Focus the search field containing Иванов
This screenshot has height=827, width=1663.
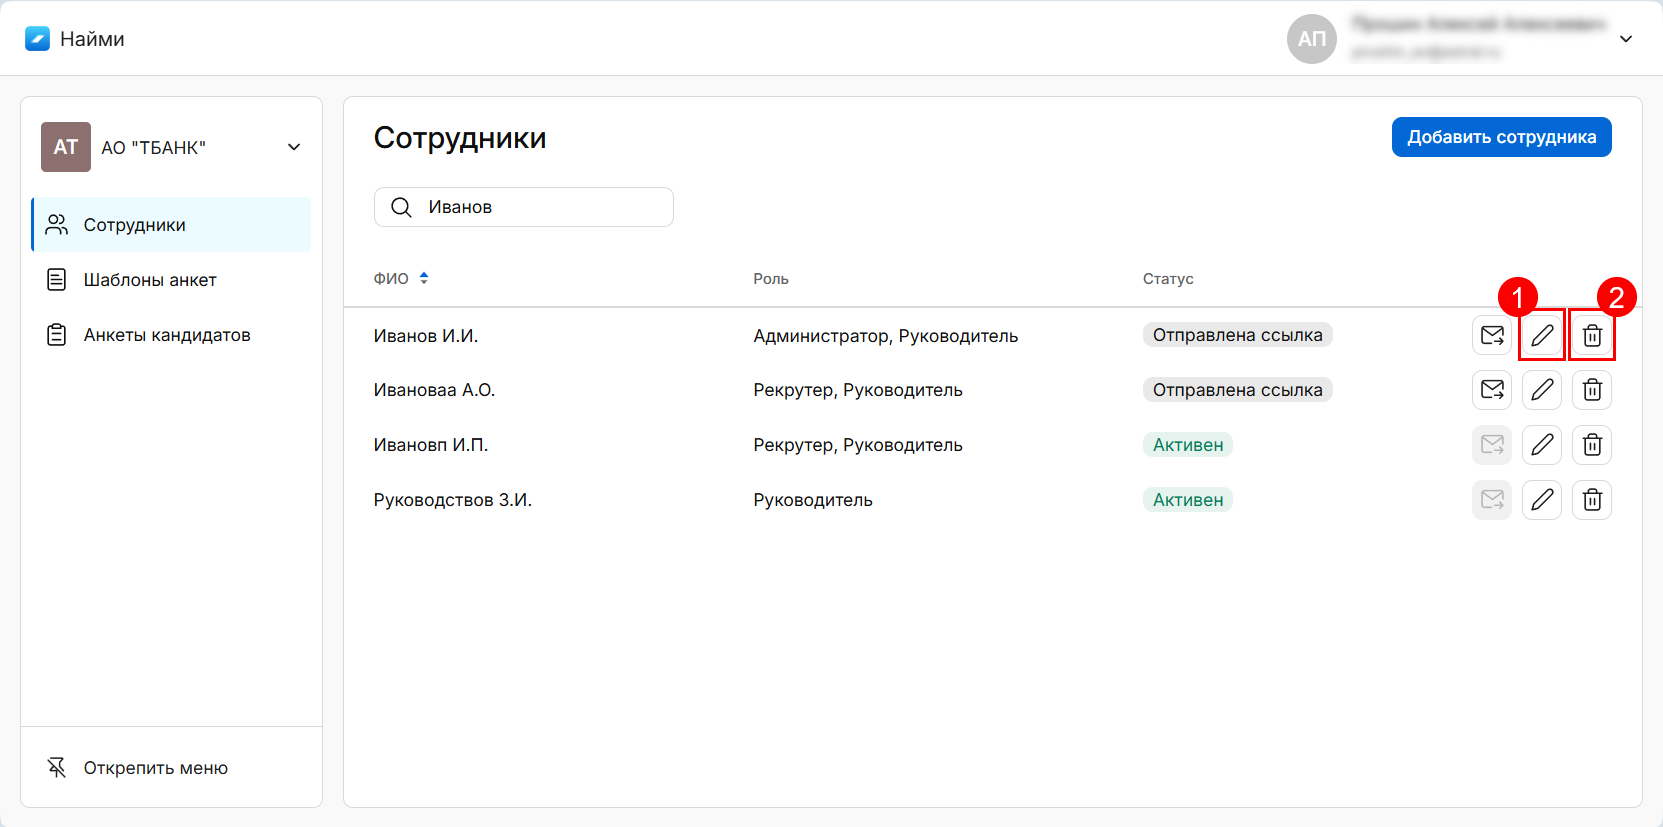(540, 207)
